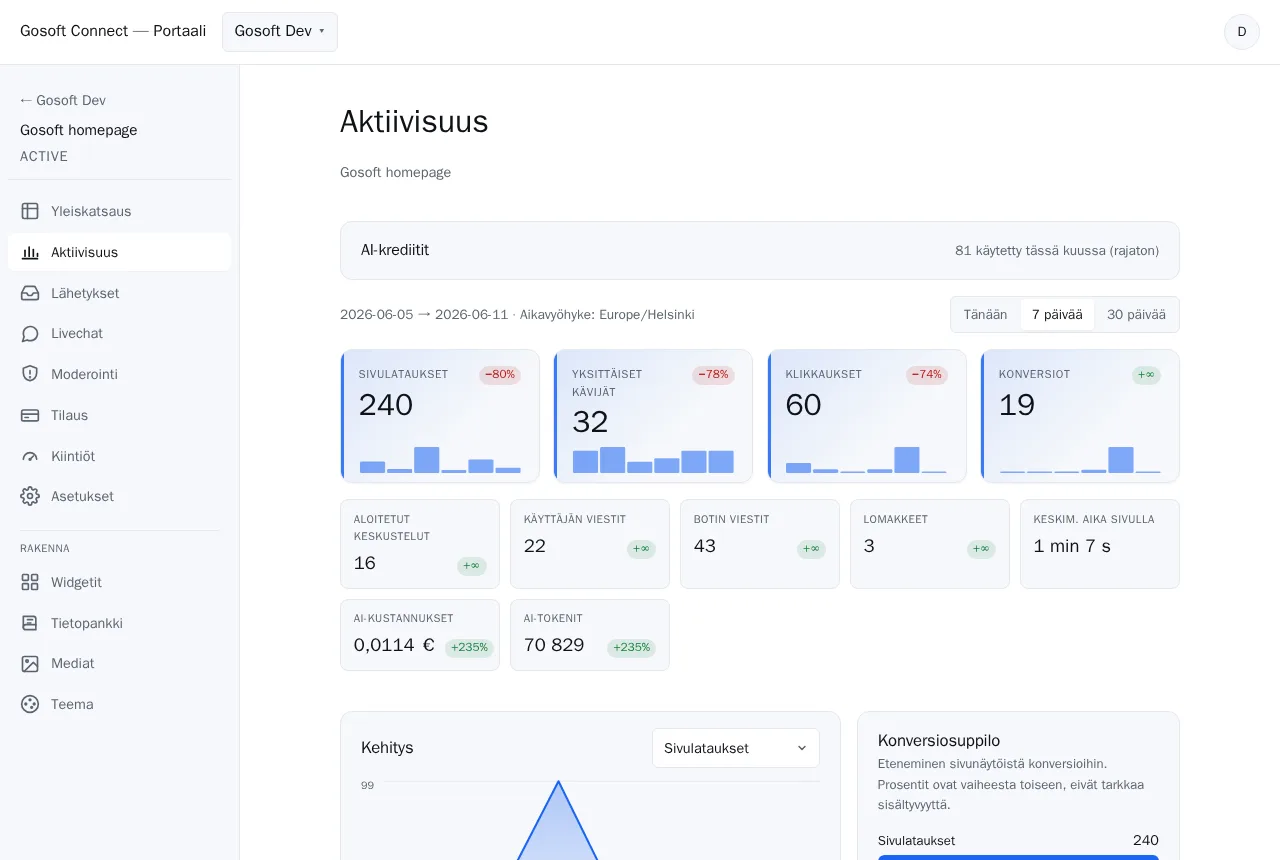Click the Gosoft Connect — Portaali title
The image size is (1280, 860).
point(113,31)
